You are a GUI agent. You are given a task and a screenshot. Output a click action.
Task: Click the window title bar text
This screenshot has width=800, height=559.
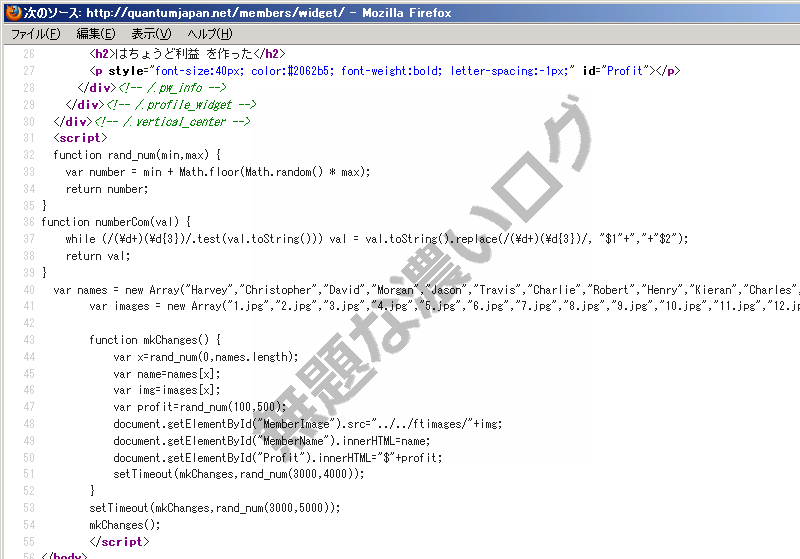tap(237, 13)
